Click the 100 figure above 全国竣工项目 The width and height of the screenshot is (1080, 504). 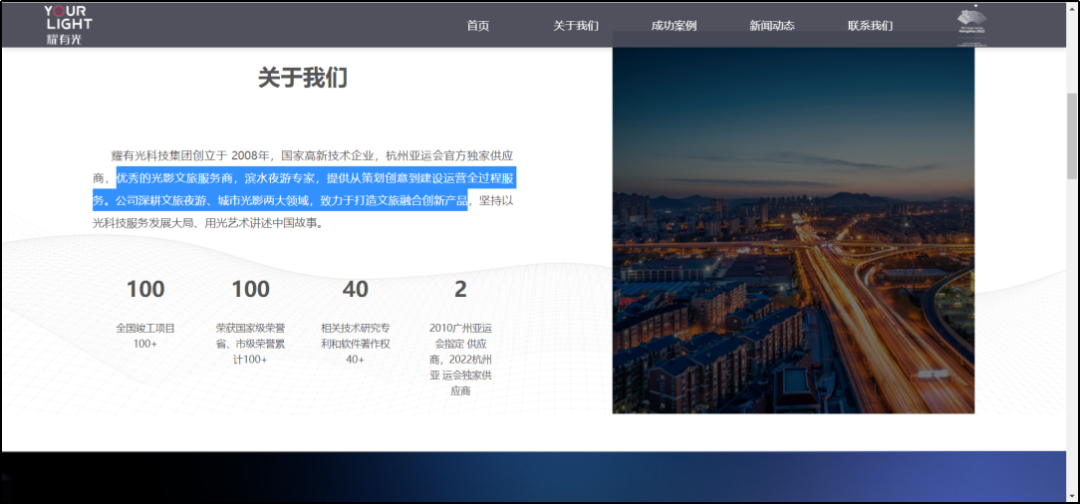point(145,290)
